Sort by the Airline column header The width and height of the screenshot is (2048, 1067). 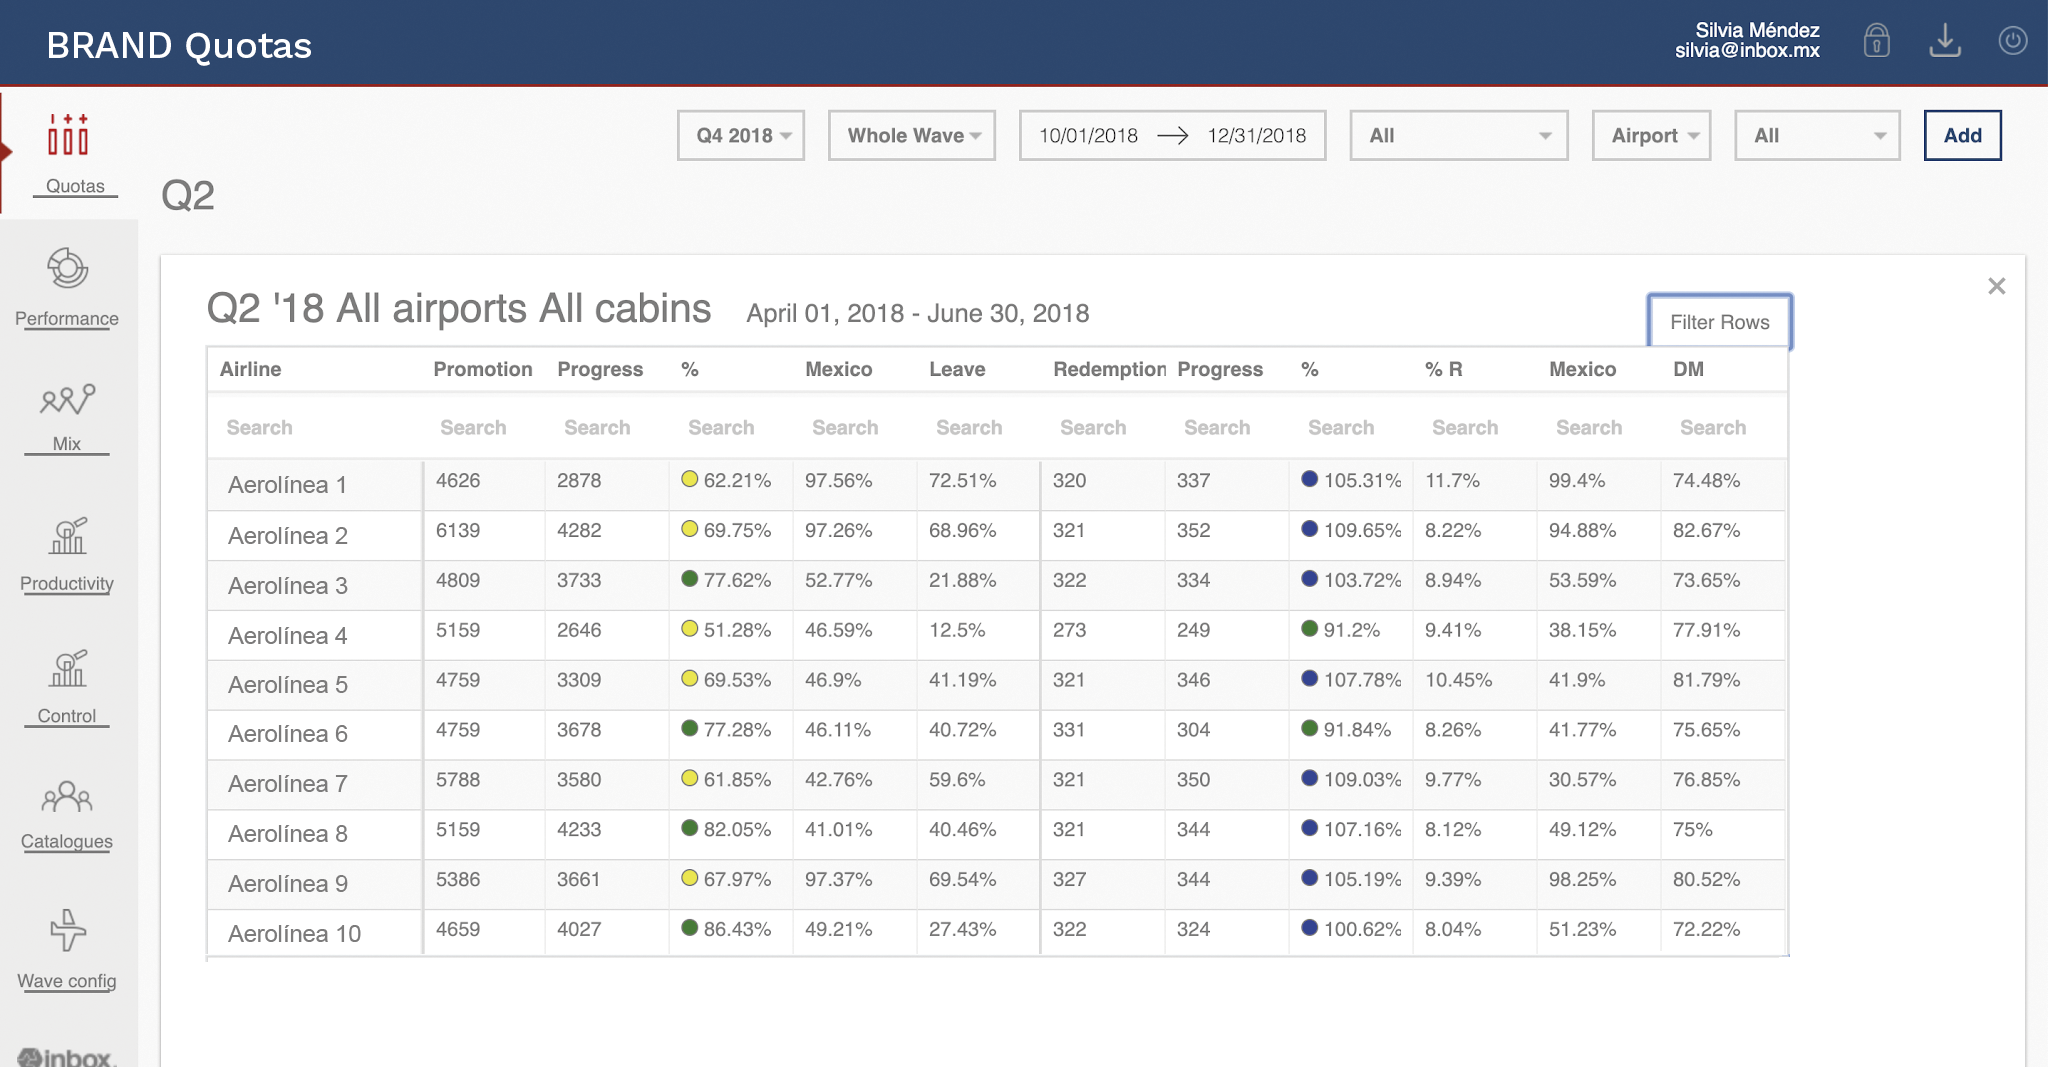(x=251, y=369)
